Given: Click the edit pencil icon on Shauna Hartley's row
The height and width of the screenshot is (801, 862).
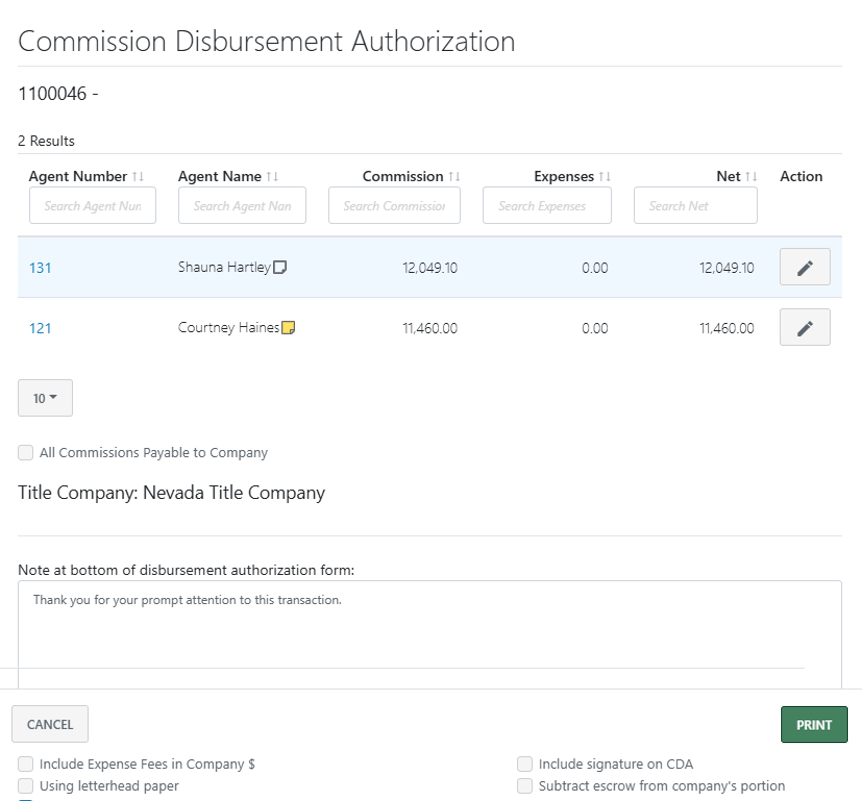Looking at the screenshot, I should [804, 266].
